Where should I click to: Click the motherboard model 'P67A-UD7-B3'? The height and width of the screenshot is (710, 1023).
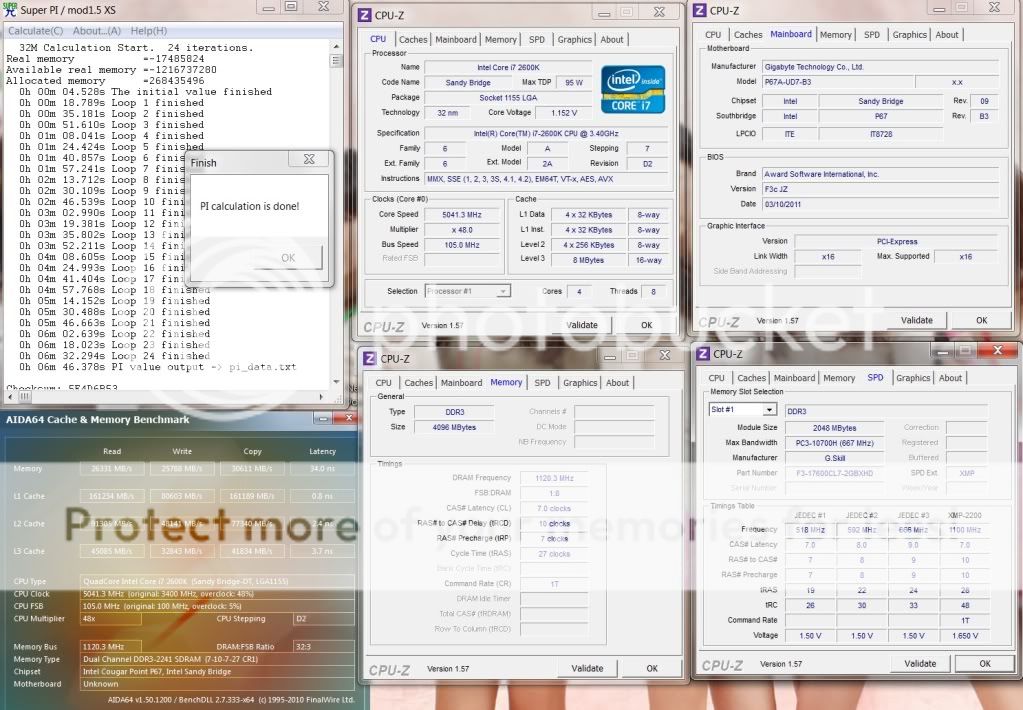(x=838, y=82)
